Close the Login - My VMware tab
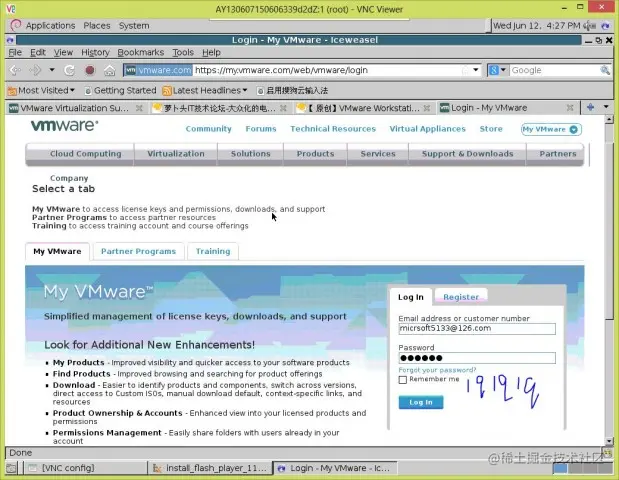The image size is (619, 480). point(570,108)
